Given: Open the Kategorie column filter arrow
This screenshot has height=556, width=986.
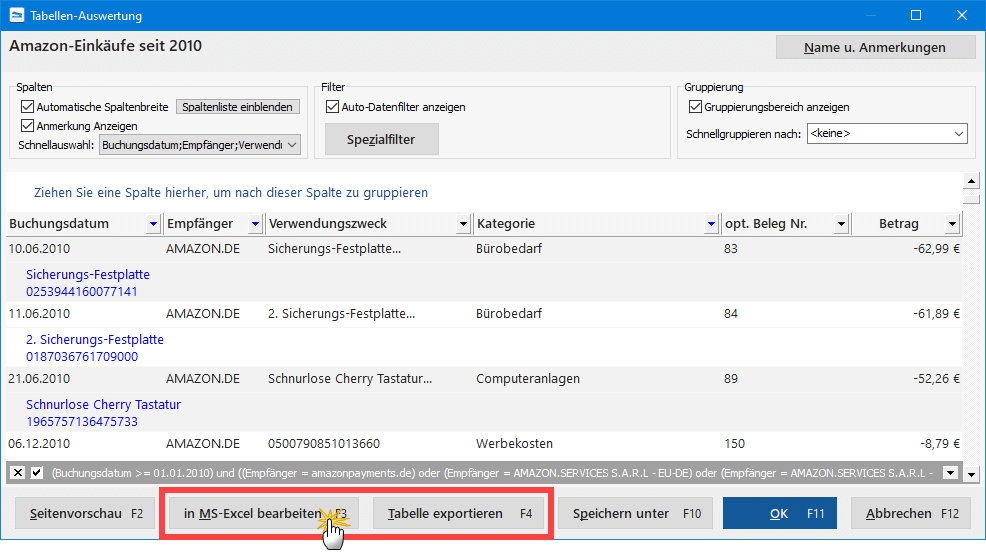Looking at the screenshot, I should click(711, 223).
